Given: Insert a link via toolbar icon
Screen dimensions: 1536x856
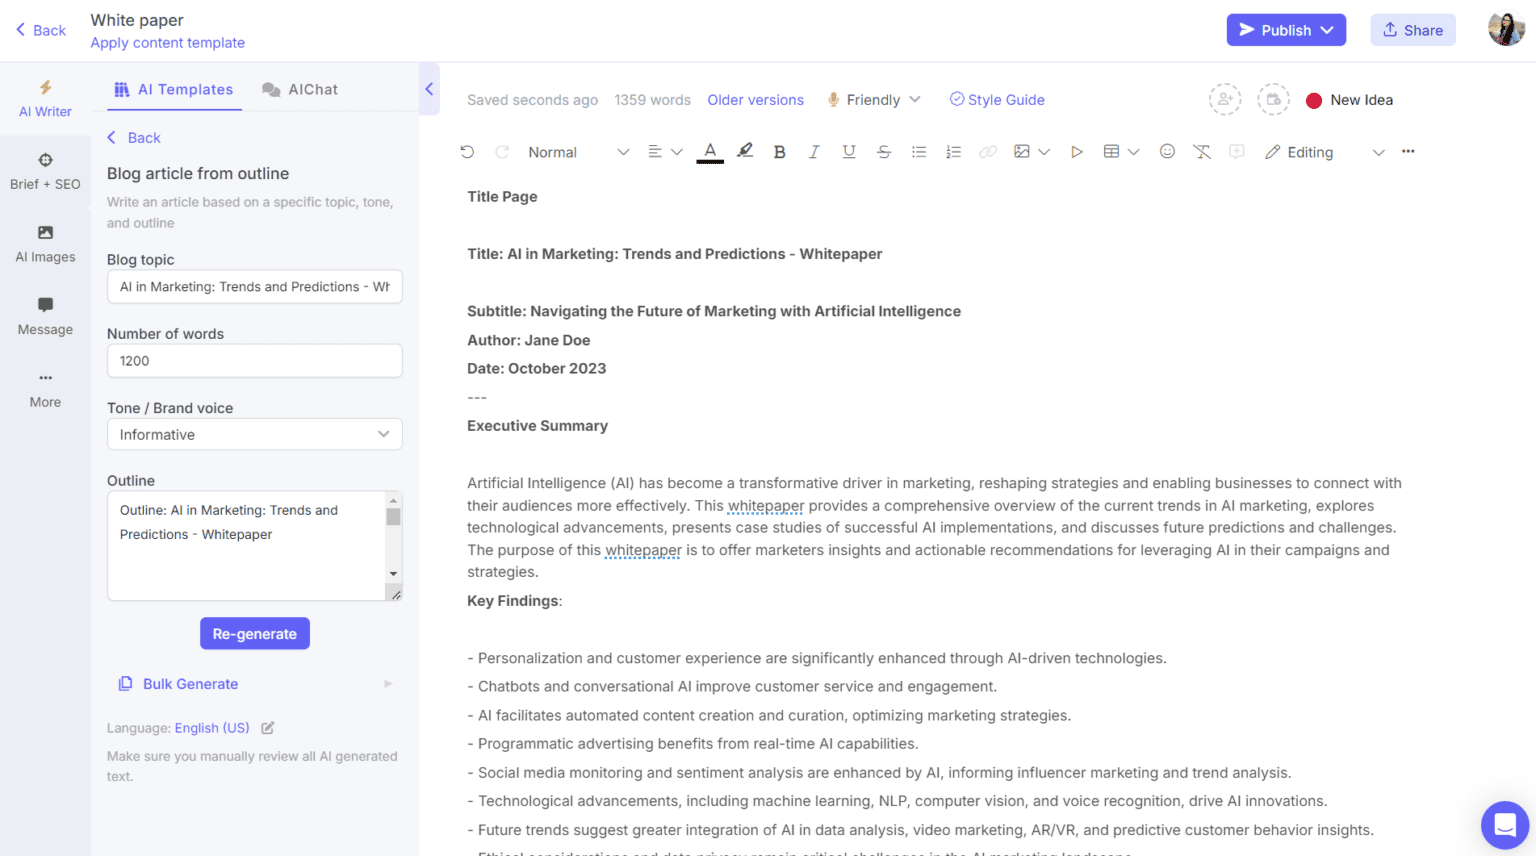Looking at the screenshot, I should coord(988,151).
